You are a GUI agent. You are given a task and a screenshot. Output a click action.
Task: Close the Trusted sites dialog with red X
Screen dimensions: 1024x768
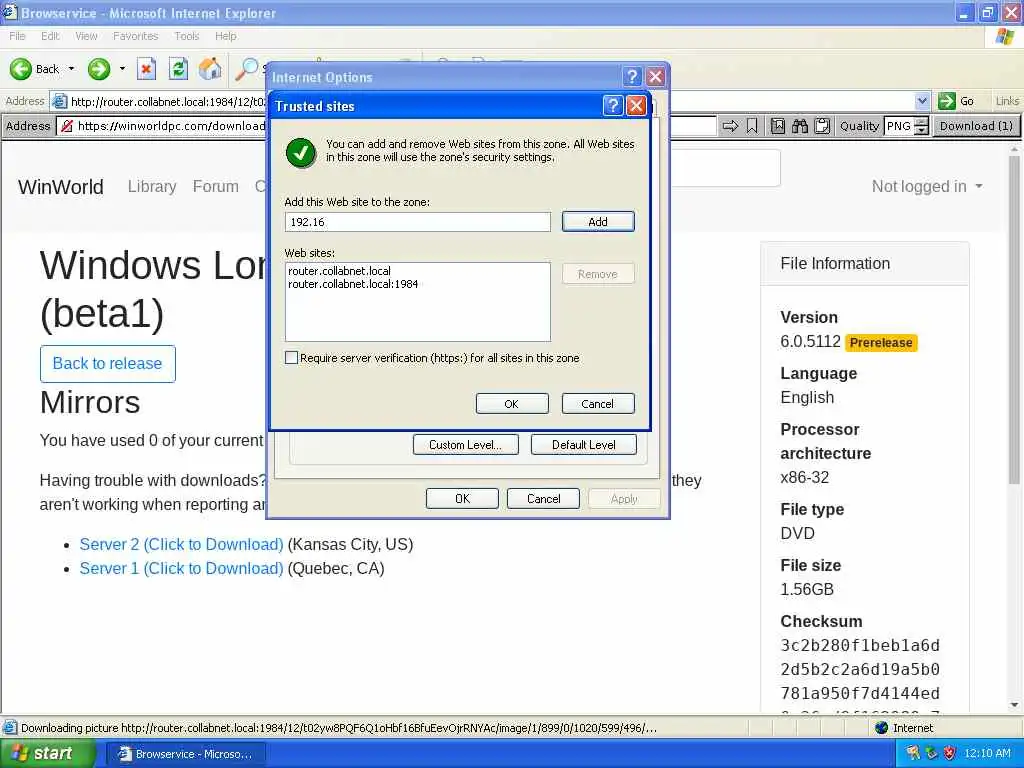pyautogui.click(x=636, y=105)
